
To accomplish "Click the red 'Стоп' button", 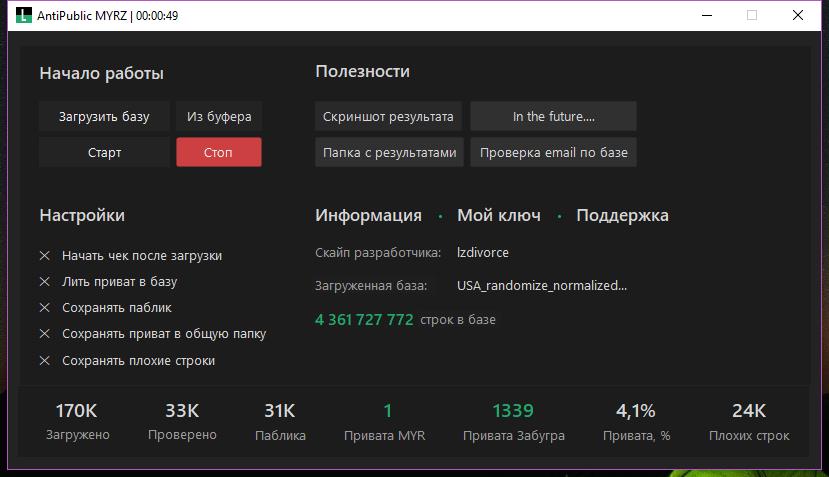I will [219, 152].
